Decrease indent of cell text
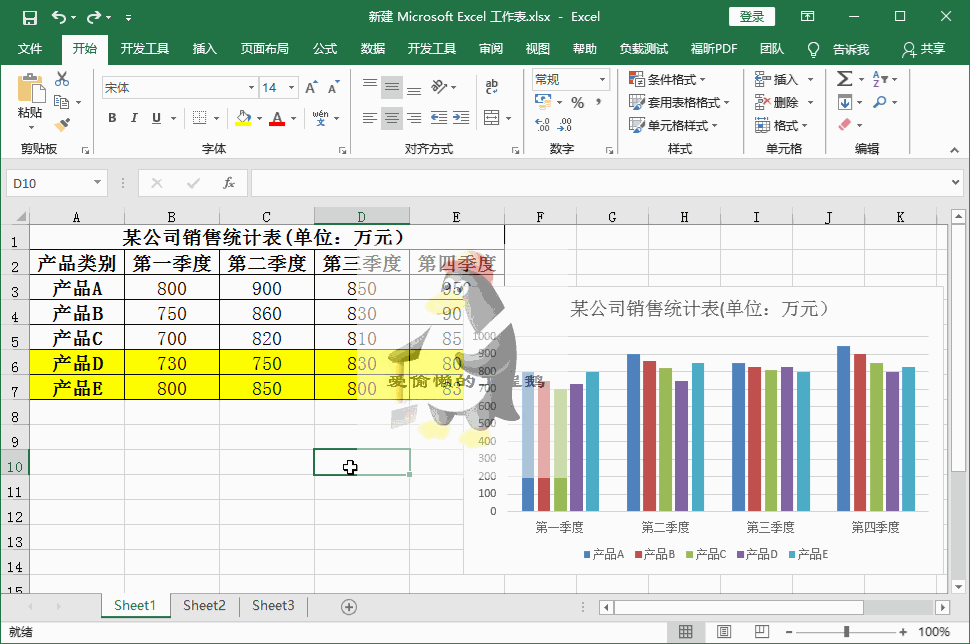This screenshot has height=644, width=970. click(x=439, y=118)
